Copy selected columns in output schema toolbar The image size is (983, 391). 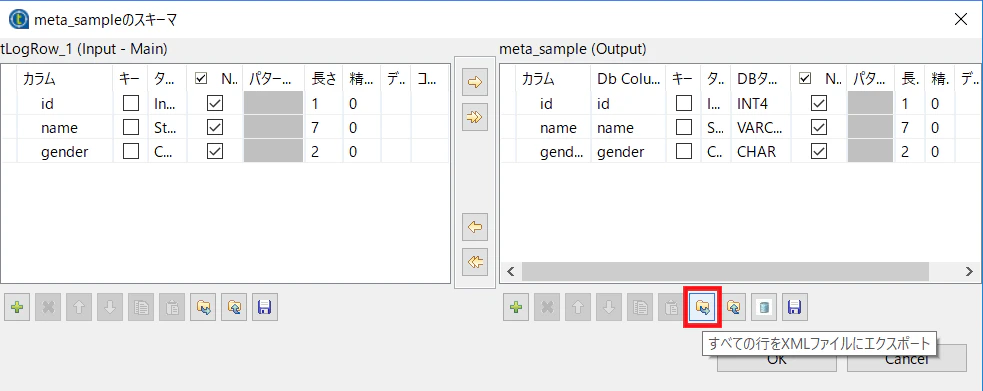[639, 308]
